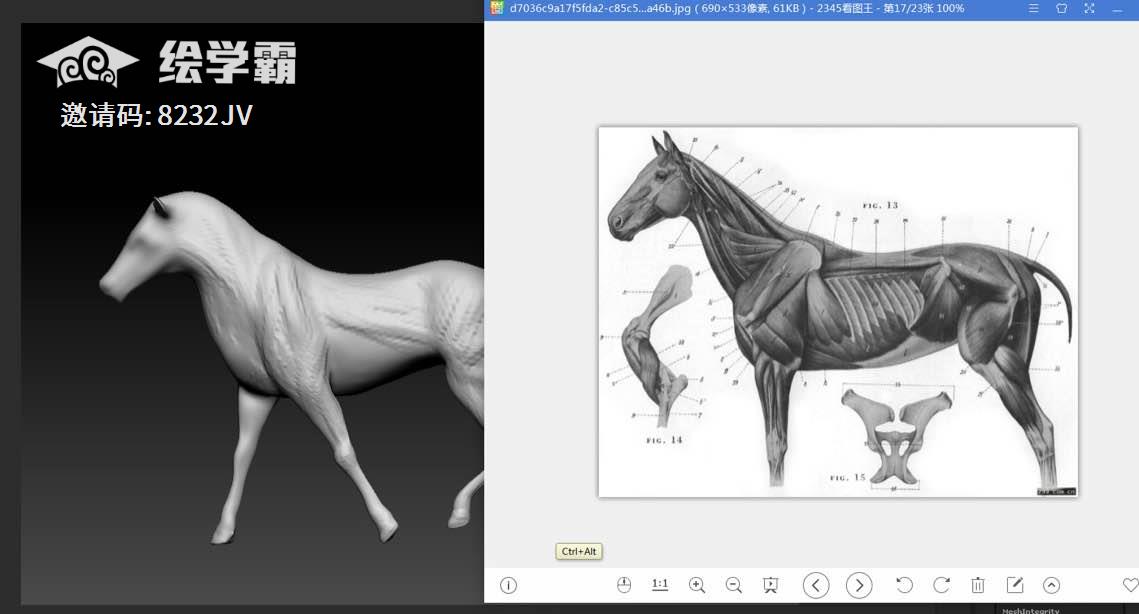Image resolution: width=1139 pixels, height=614 pixels.
Task: Click the MeshIntegrity label in background window
Action: 1031,610
